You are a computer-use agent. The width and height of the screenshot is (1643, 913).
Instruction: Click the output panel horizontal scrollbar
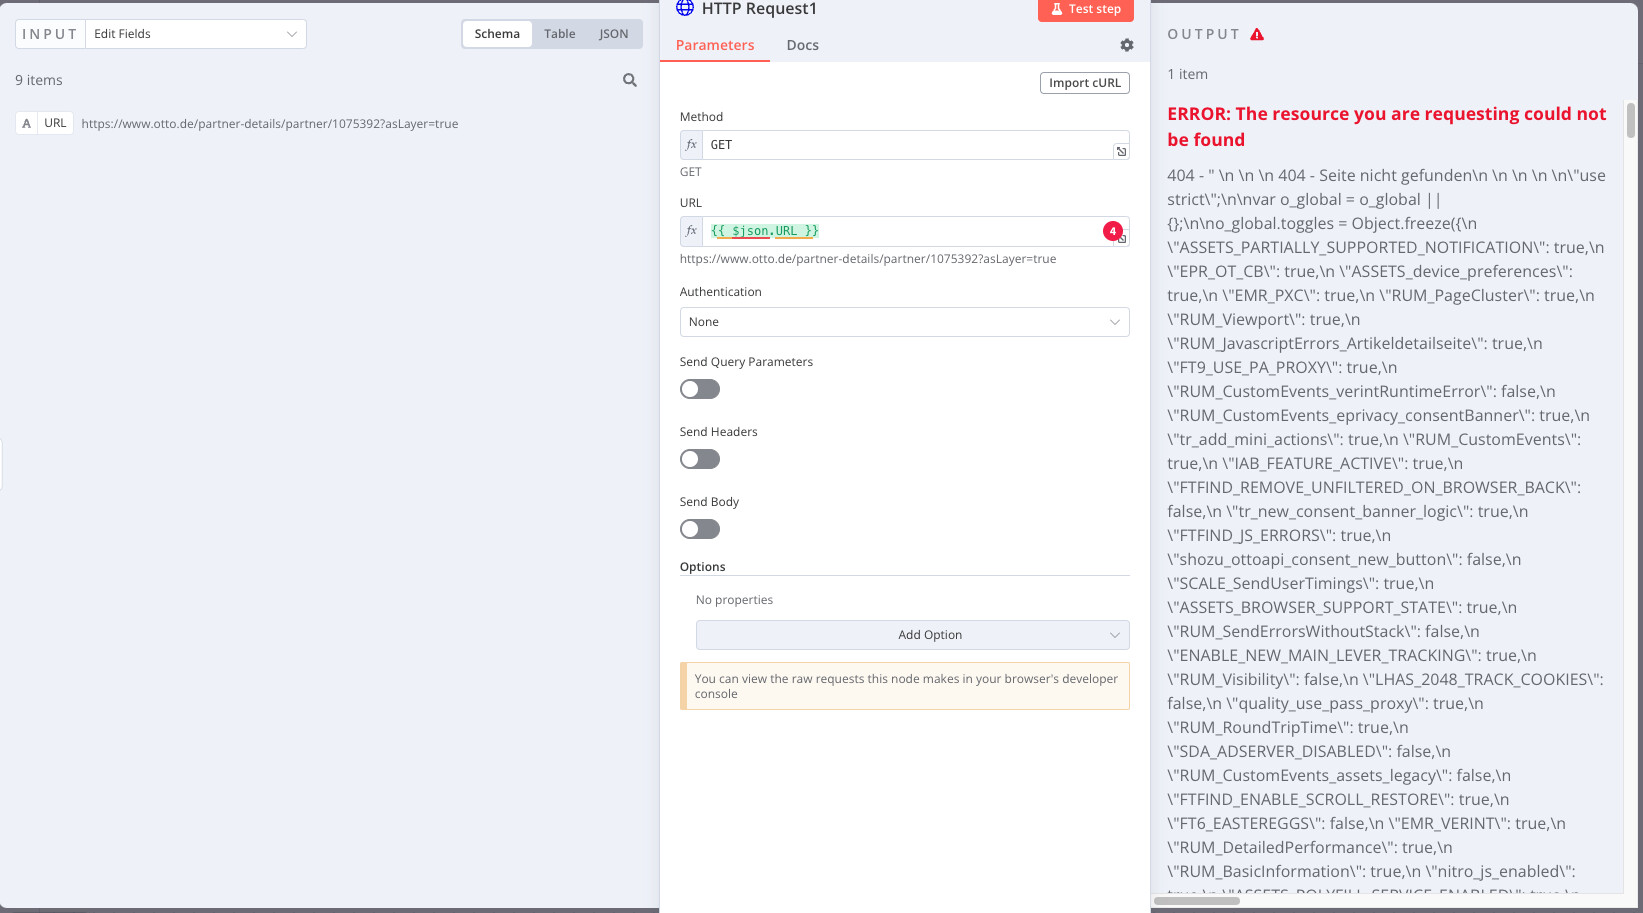click(1197, 901)
